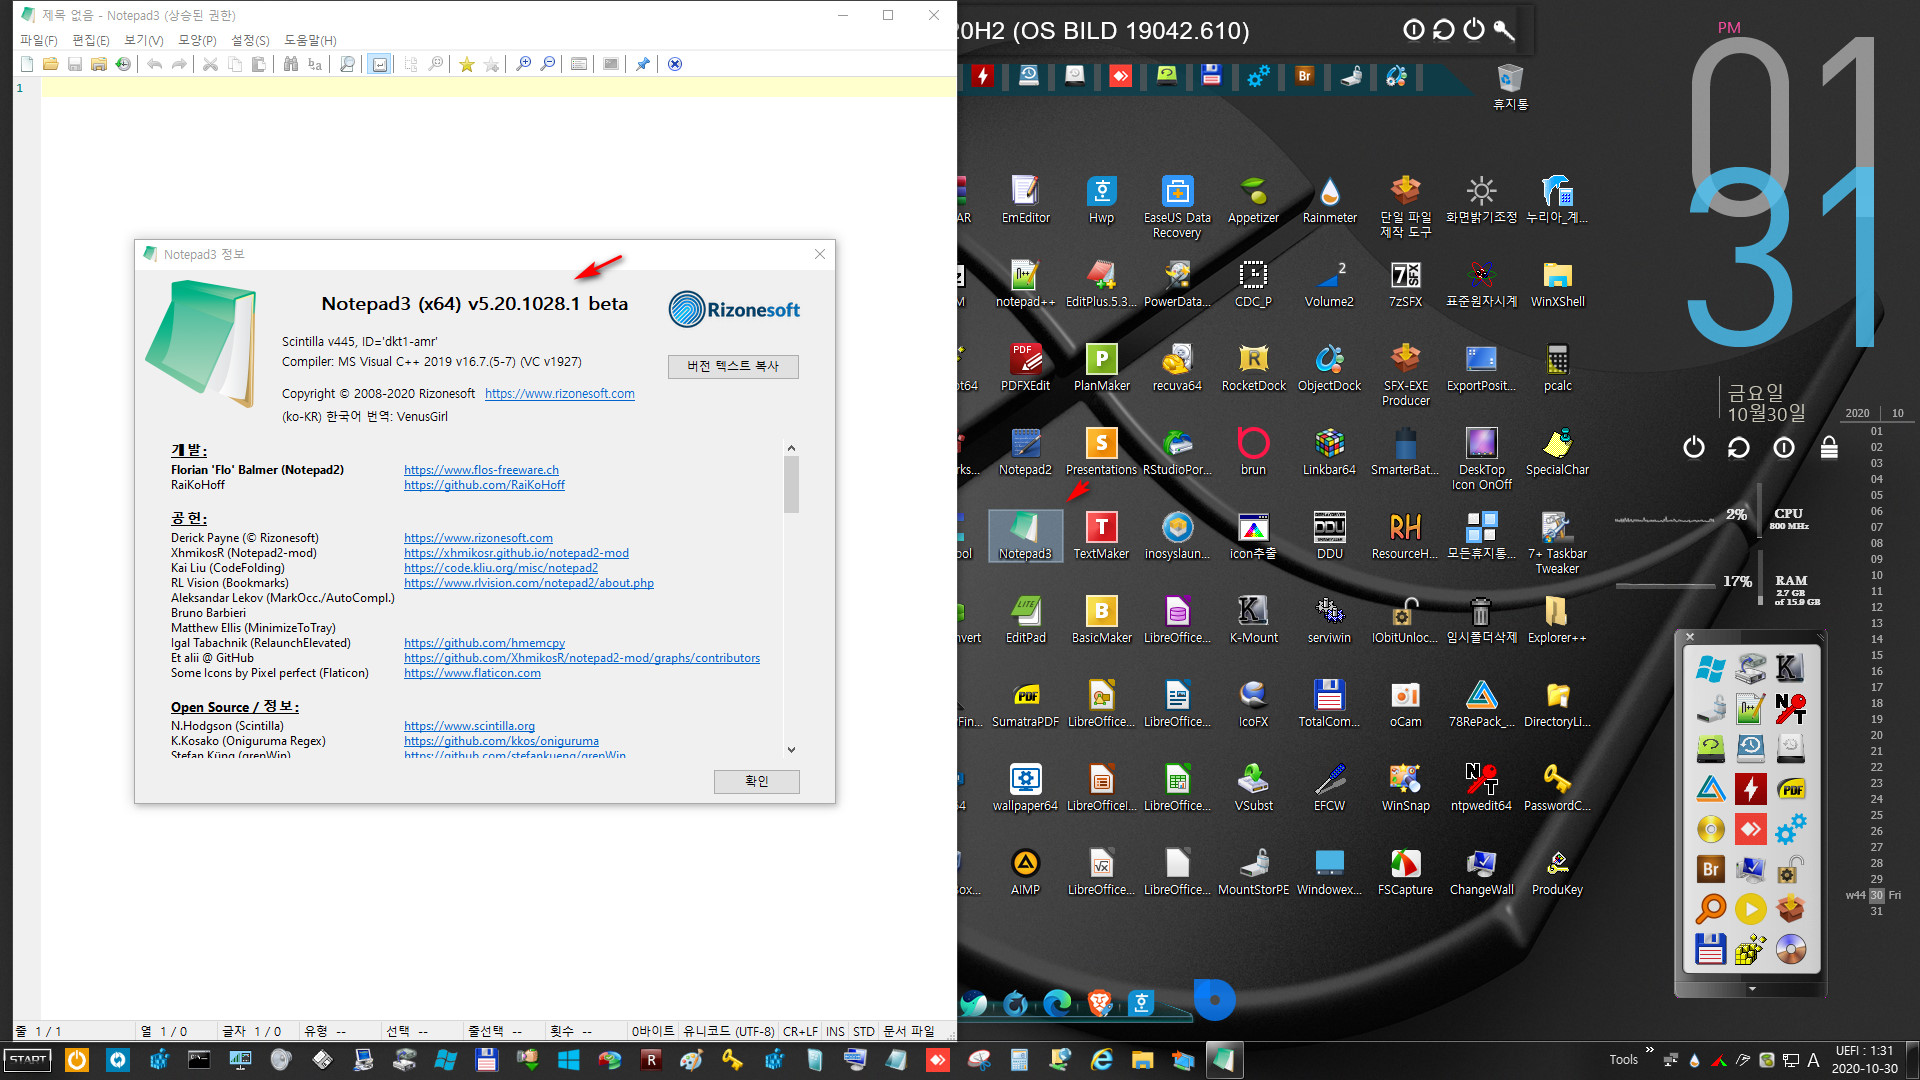Open the 모양(P) menu
This screenshot has width=1920, height=1080.
coord(197,40)
